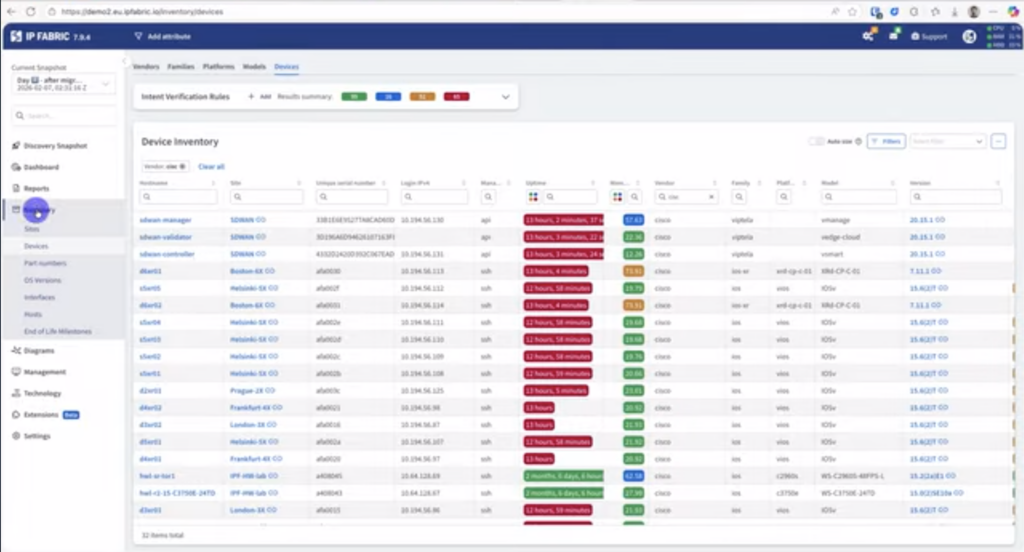This screenshot has height=552, width=1024.
Task: Click the Clear all link
Action: 211,167
